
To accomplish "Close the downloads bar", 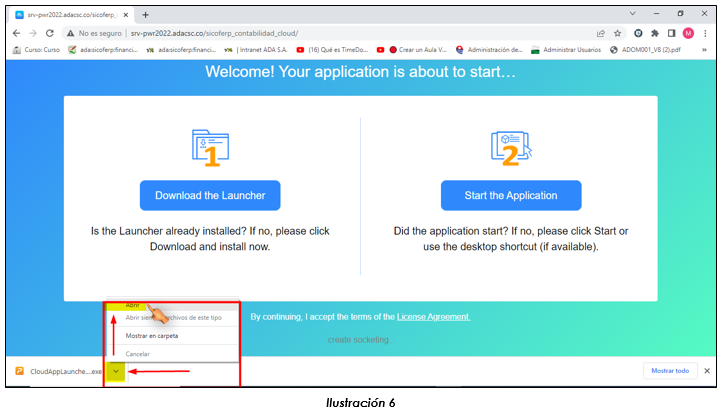I will pyautogui.click(x=706, y=371).
